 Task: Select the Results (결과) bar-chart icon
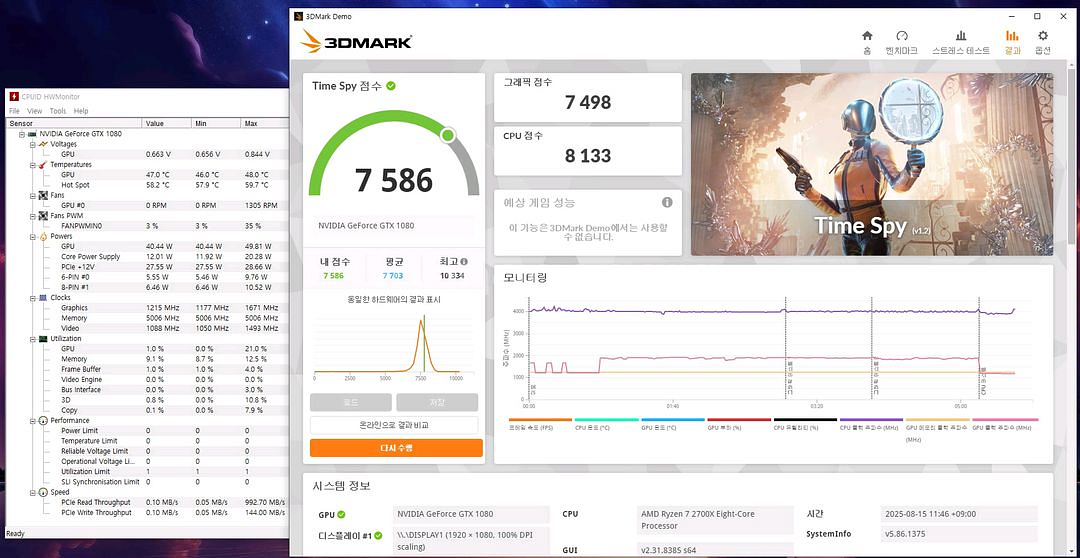coord(1012,36)
